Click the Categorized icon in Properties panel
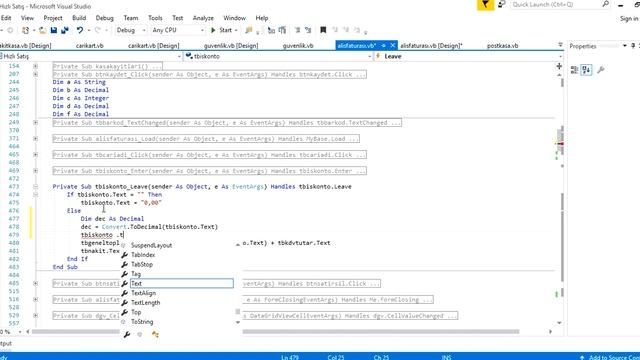This screenshot has height=360, width=640. pos(574,70)
